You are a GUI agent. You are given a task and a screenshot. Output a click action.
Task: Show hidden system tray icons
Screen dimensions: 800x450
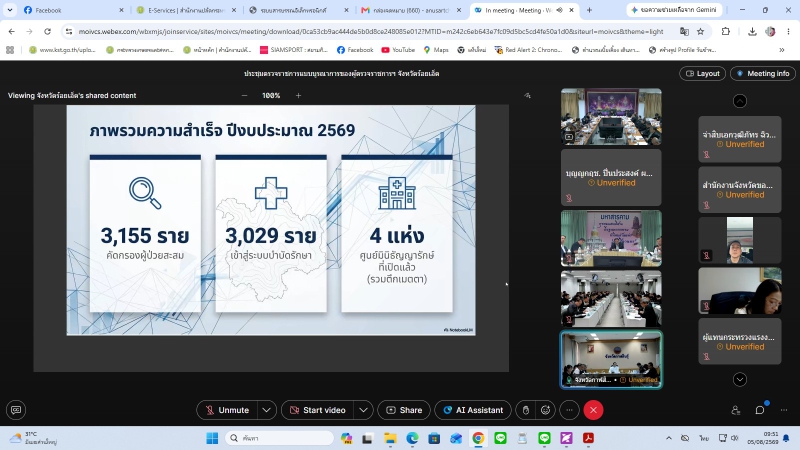point(668,438)
